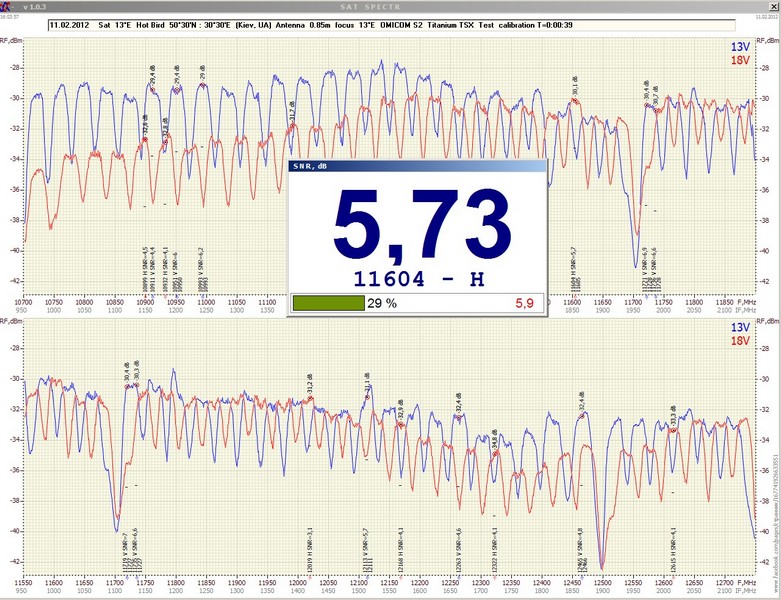Click the red 5,9 peak value
Image resolution: width=781 pixels, height=600 pixels.
[524, 303]
